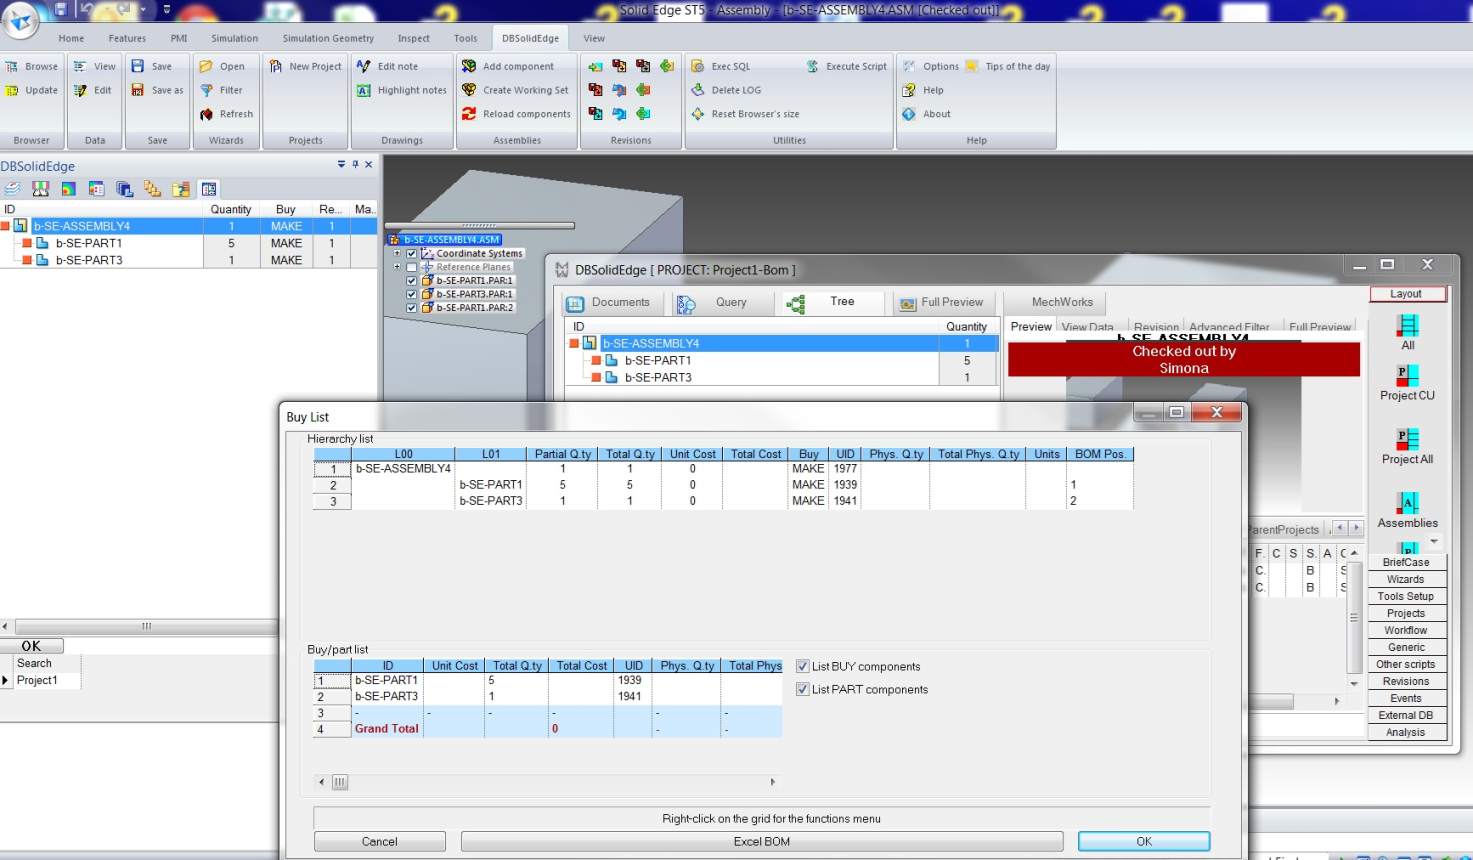Screen dimensions: 1473x860
Task: Click the Reload components icon
Action: [x=469, y=114]
